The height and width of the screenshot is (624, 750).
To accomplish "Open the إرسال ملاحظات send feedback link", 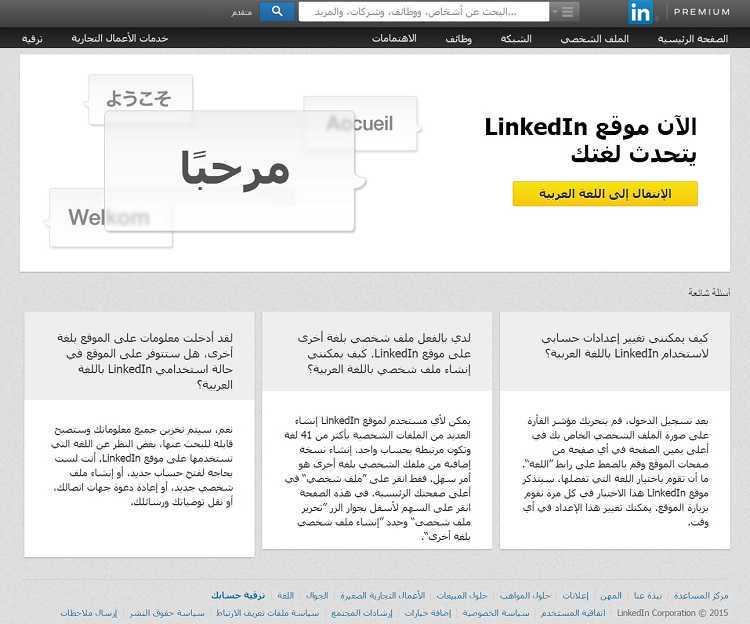I will (89, 613).
